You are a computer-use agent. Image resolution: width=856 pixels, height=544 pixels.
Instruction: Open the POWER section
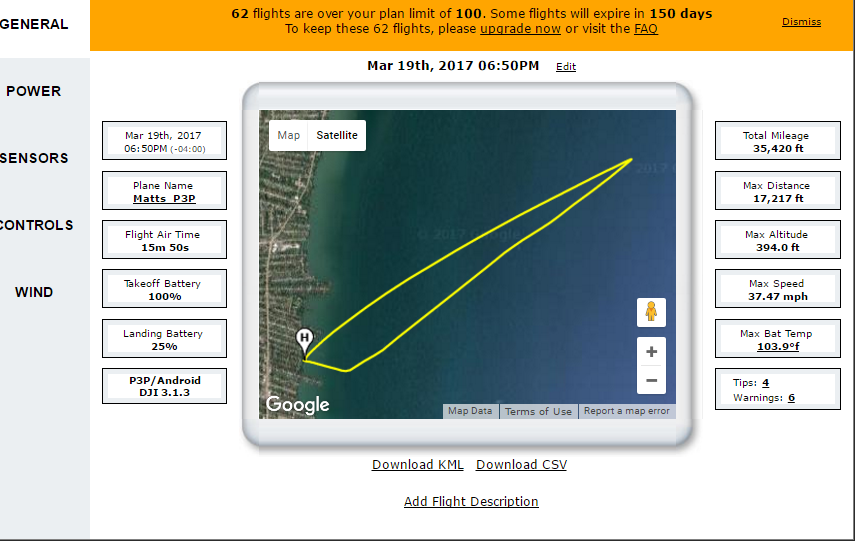(34, 91)
